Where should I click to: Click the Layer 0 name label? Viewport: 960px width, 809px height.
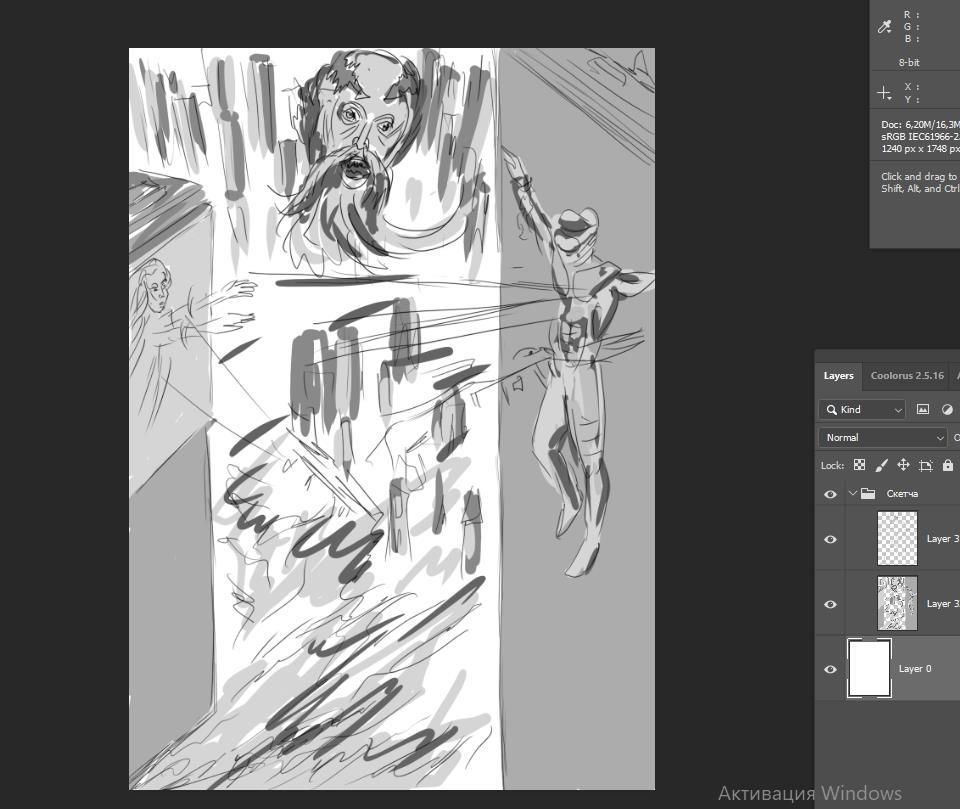click(x=915, y=669)
